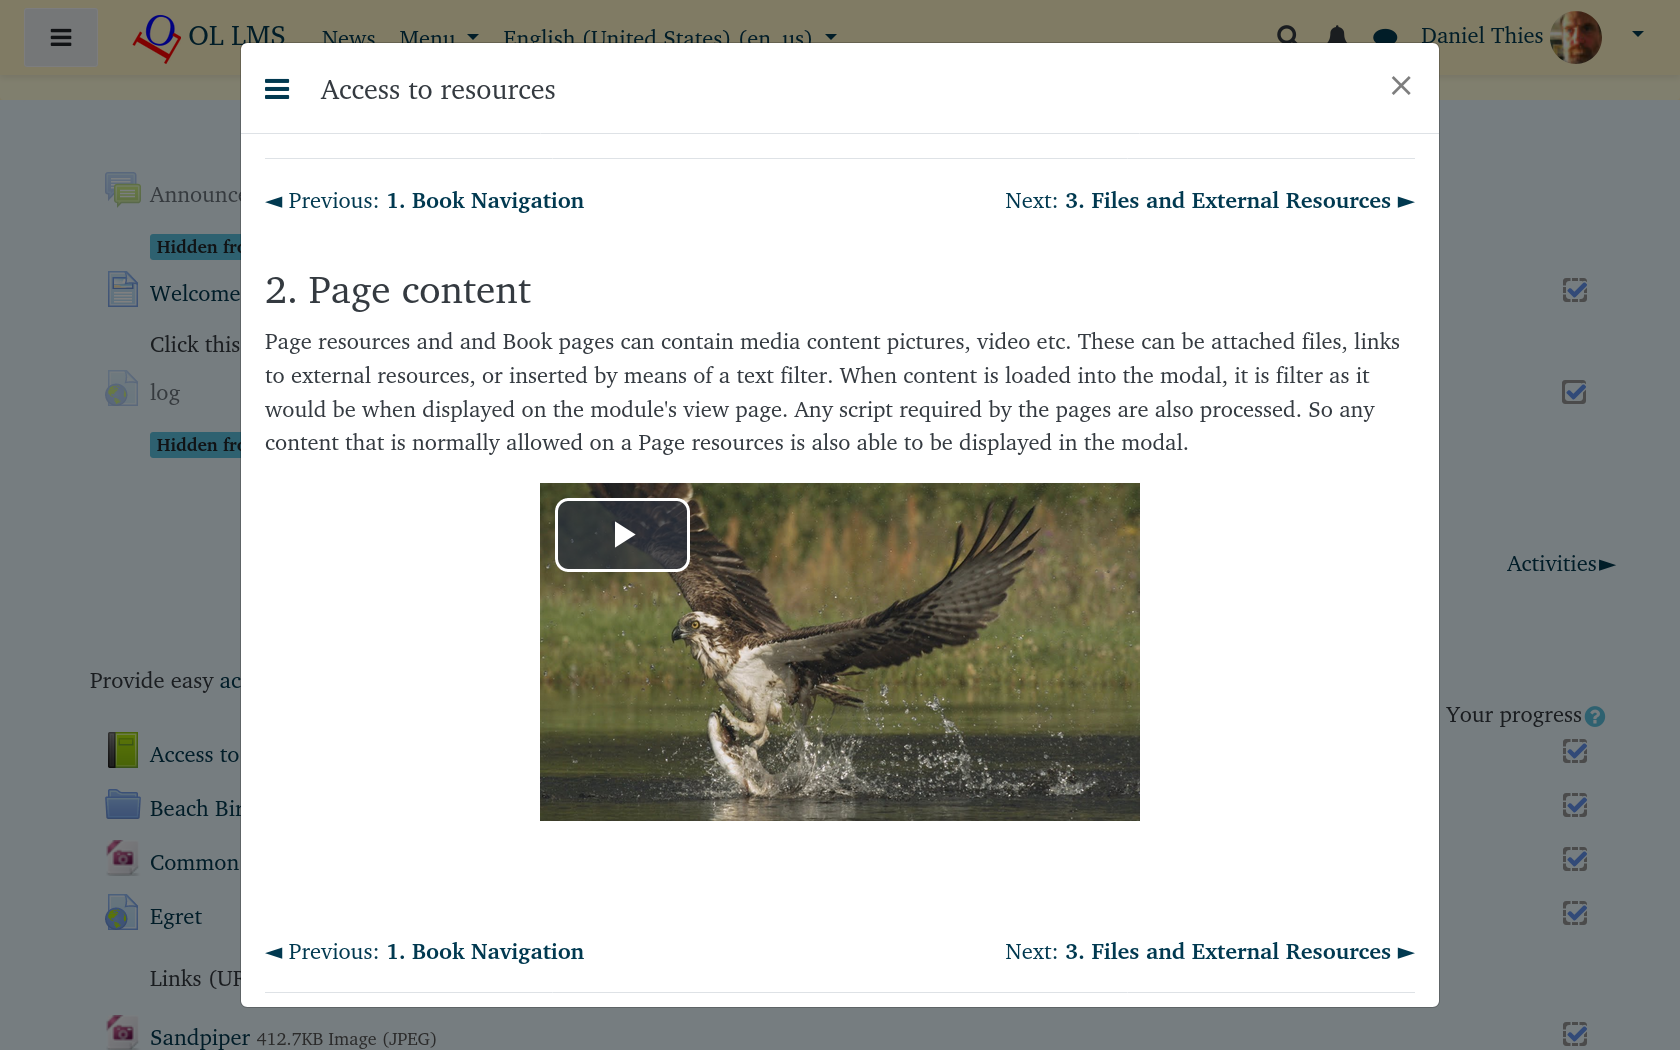Expand the user menu dropdown arrow
Viewport: 1680px width, 1050px height.
(x=1638, y=34)
